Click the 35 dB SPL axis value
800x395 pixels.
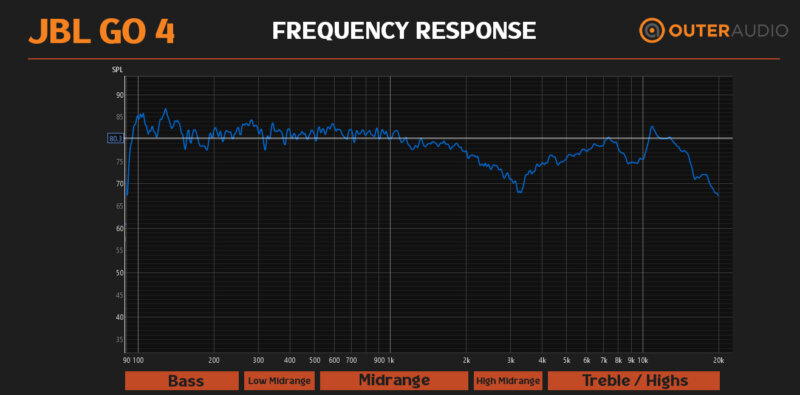[120, 339]
